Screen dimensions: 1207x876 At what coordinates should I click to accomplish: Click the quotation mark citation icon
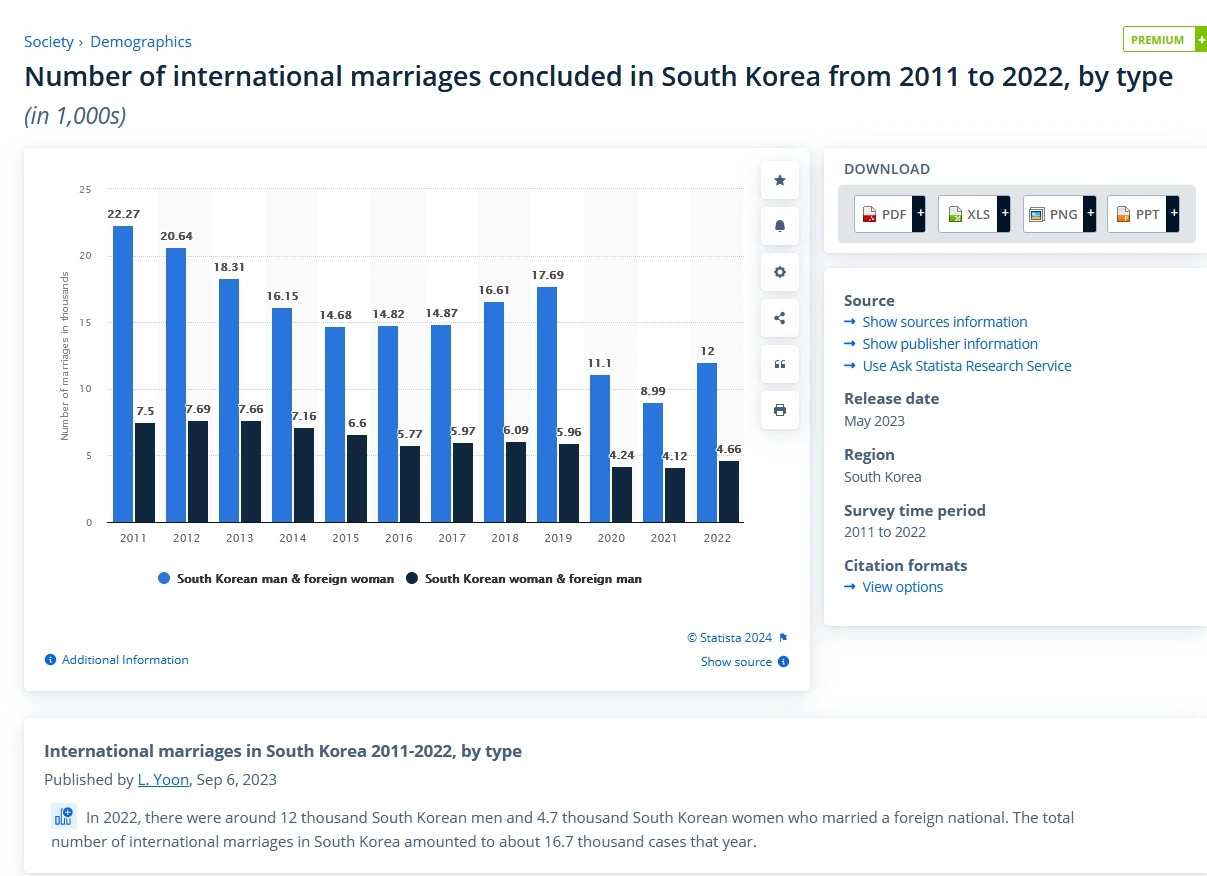click(x=780, y=364)
